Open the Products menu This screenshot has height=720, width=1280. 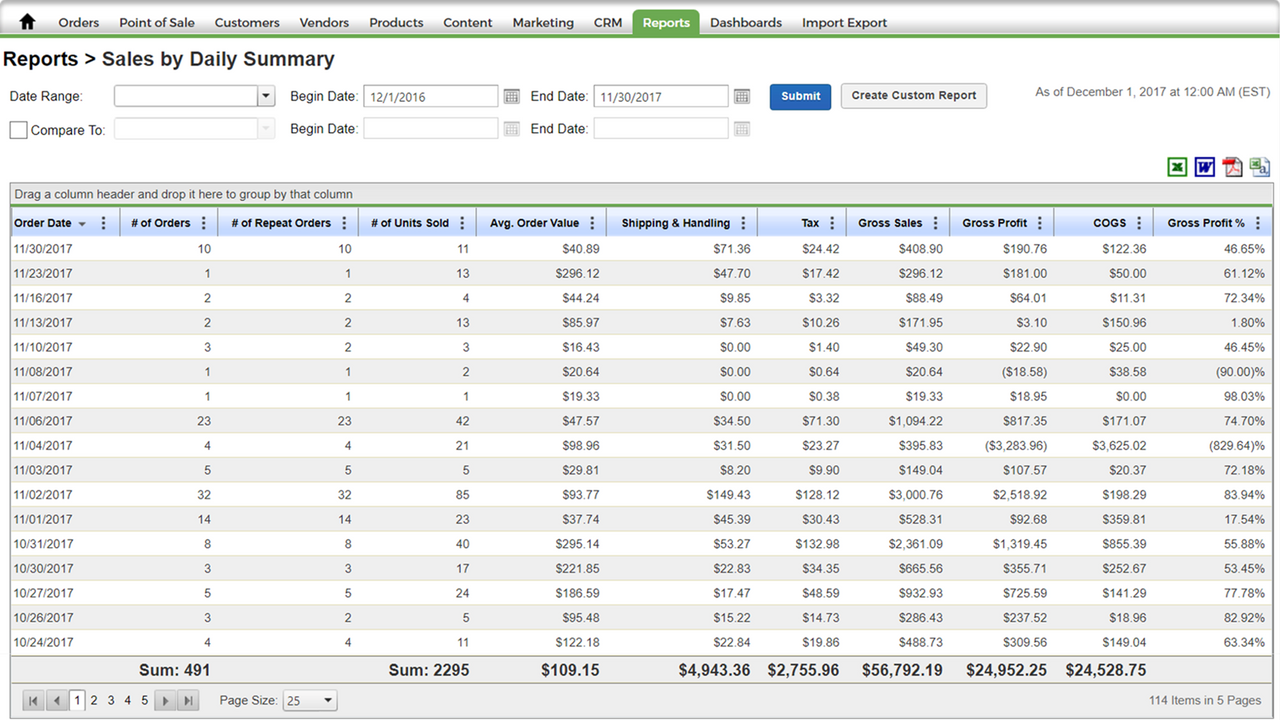point(396,22)
